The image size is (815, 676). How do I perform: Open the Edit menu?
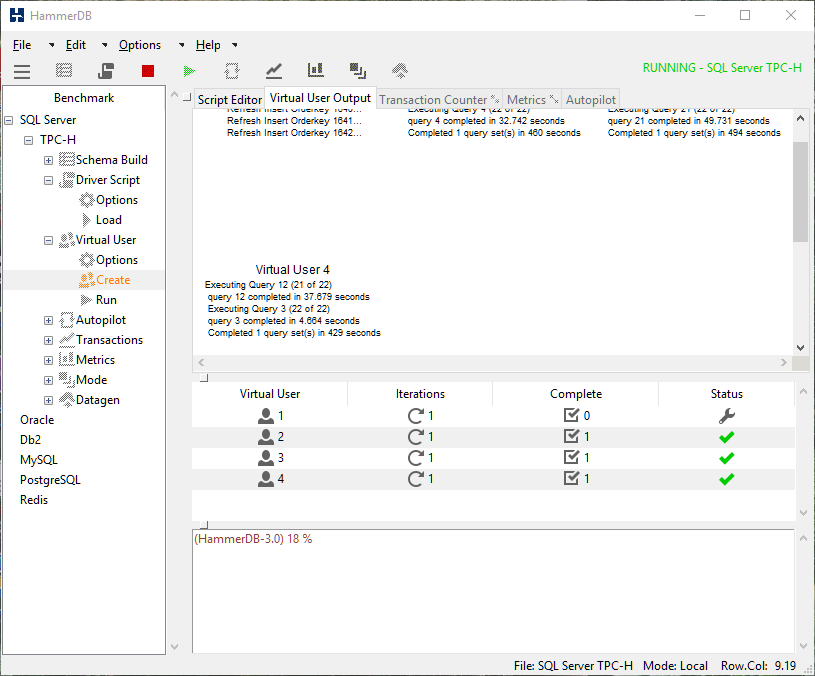coord(75,45)
